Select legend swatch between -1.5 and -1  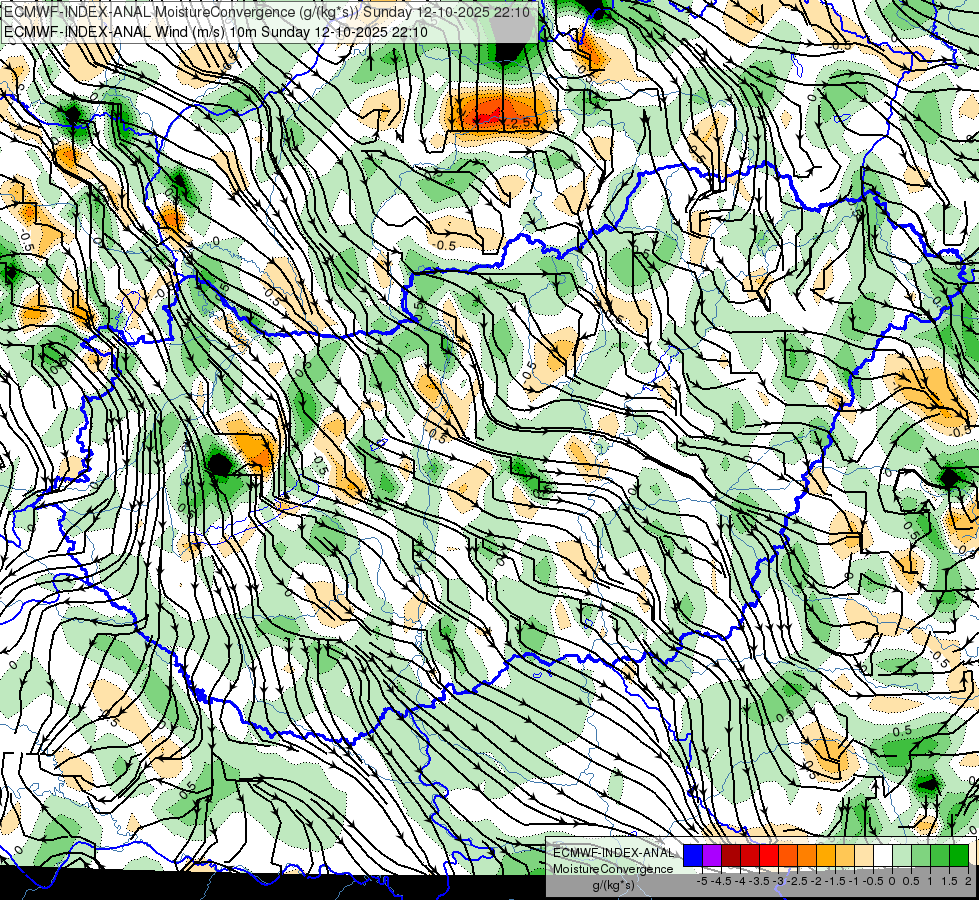click(845, 856)
